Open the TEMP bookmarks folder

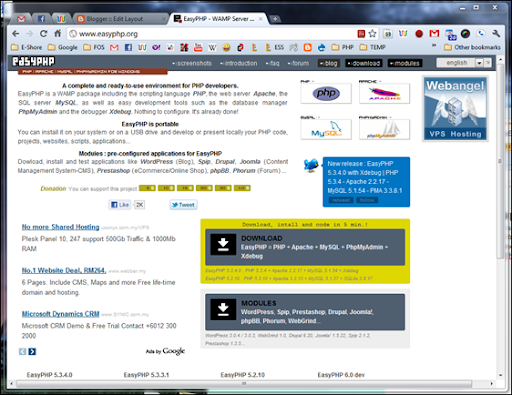[373, 48]
